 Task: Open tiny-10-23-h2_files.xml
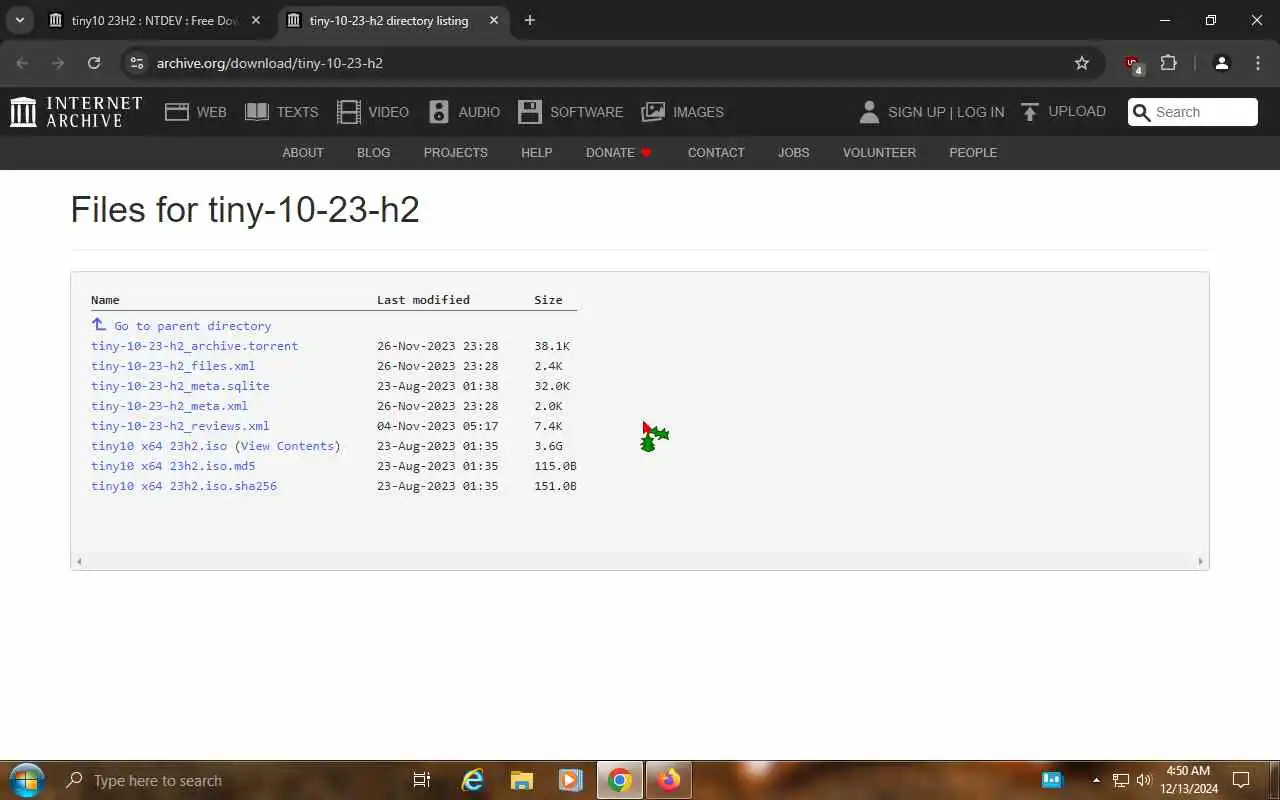173,366
